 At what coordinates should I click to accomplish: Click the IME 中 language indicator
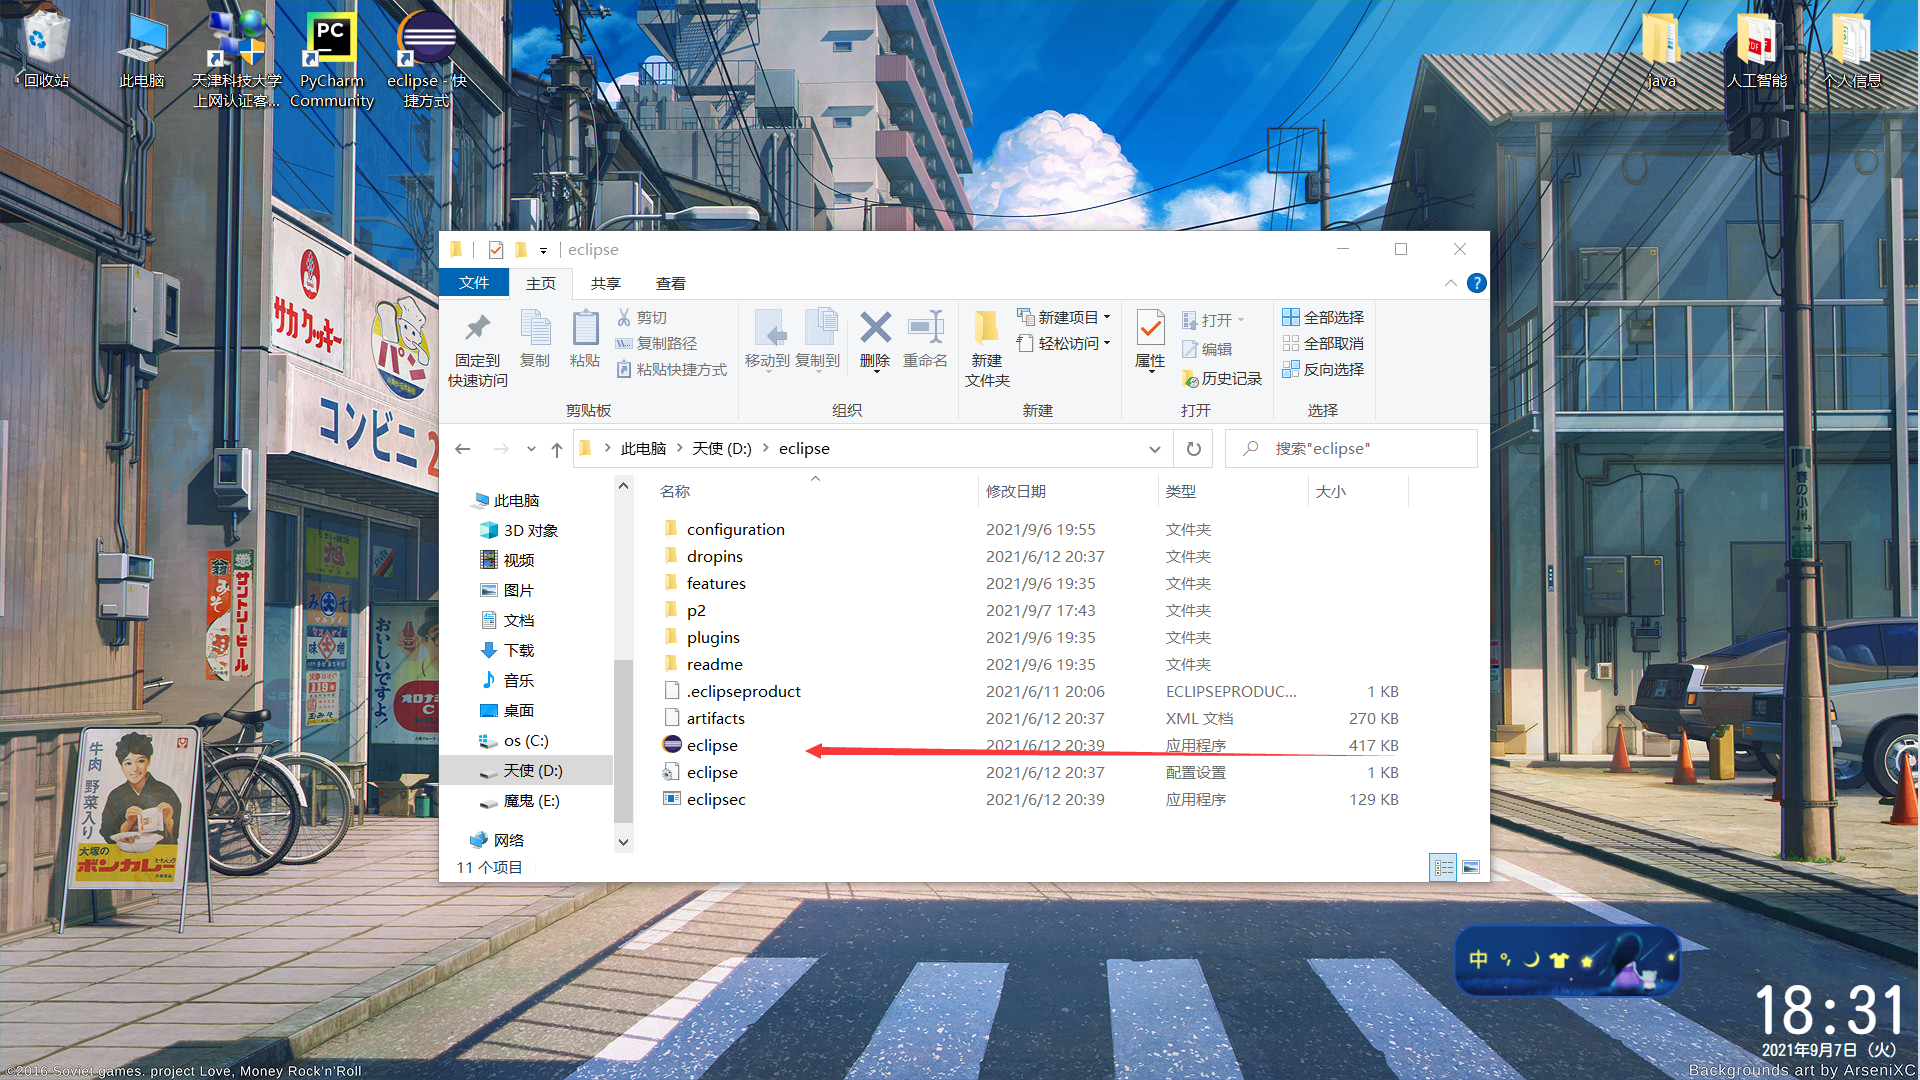(1478, 960)
